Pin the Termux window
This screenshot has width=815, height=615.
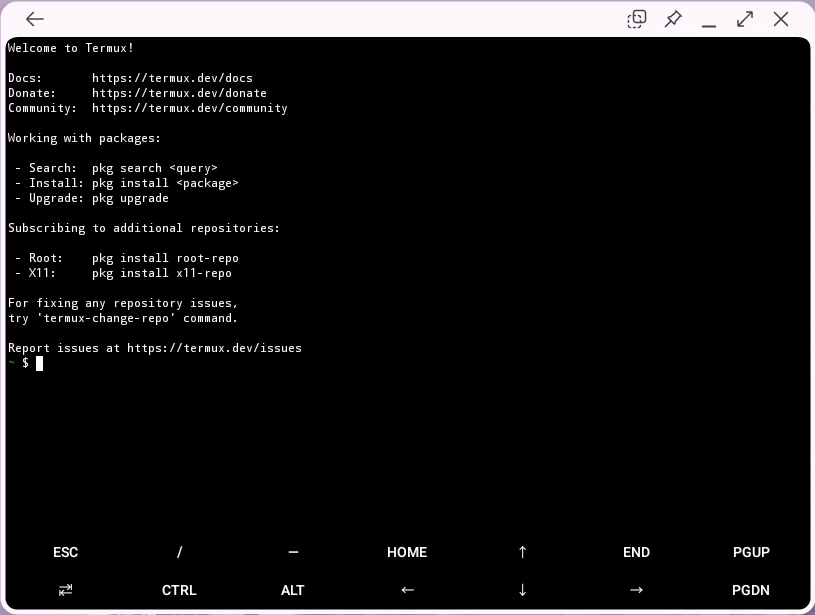[673, 19]
